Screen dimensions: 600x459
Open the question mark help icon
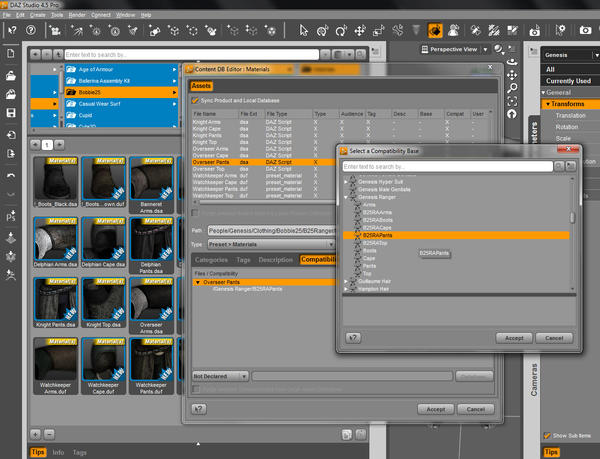tap(31, 30)
